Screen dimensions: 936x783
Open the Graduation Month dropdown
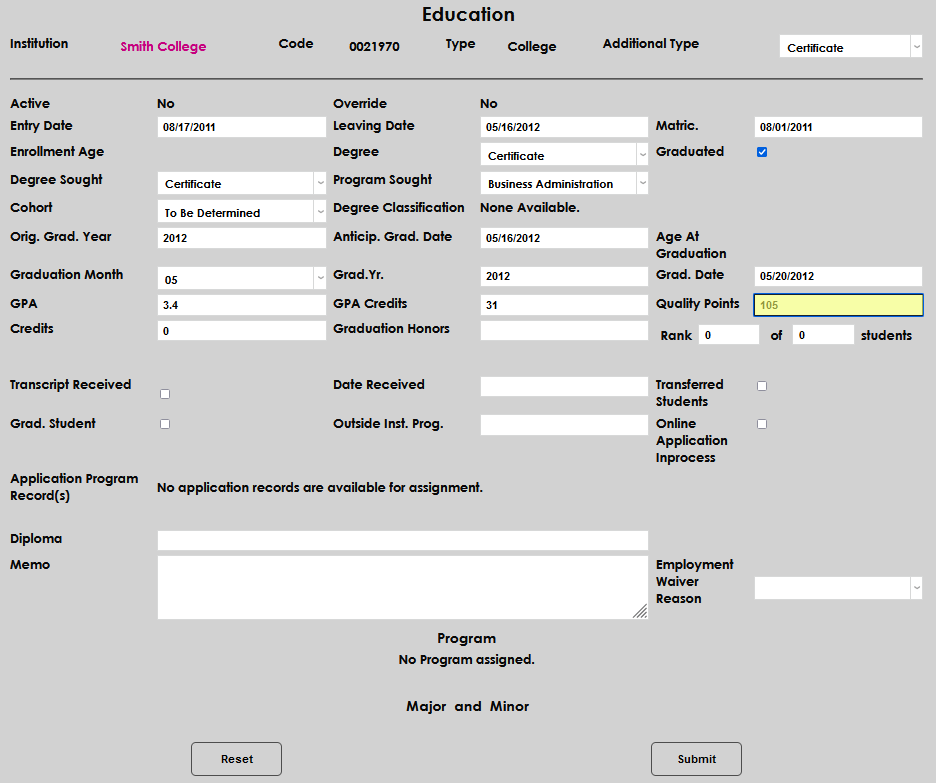coord(241,279)
